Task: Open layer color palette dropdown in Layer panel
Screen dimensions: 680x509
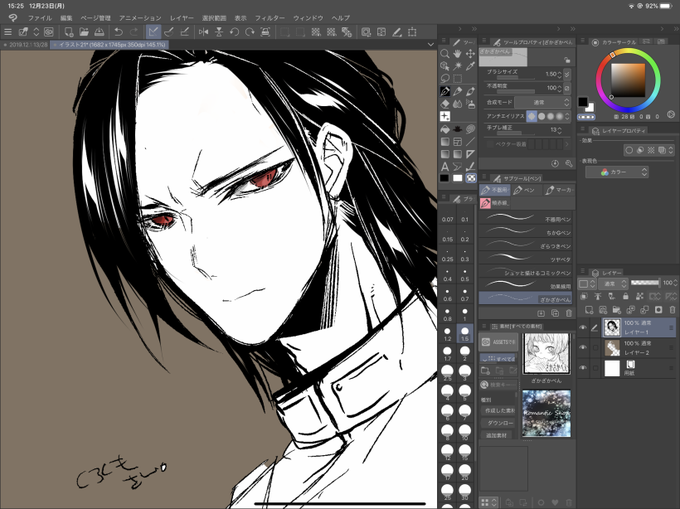Action: pos(587,284)
